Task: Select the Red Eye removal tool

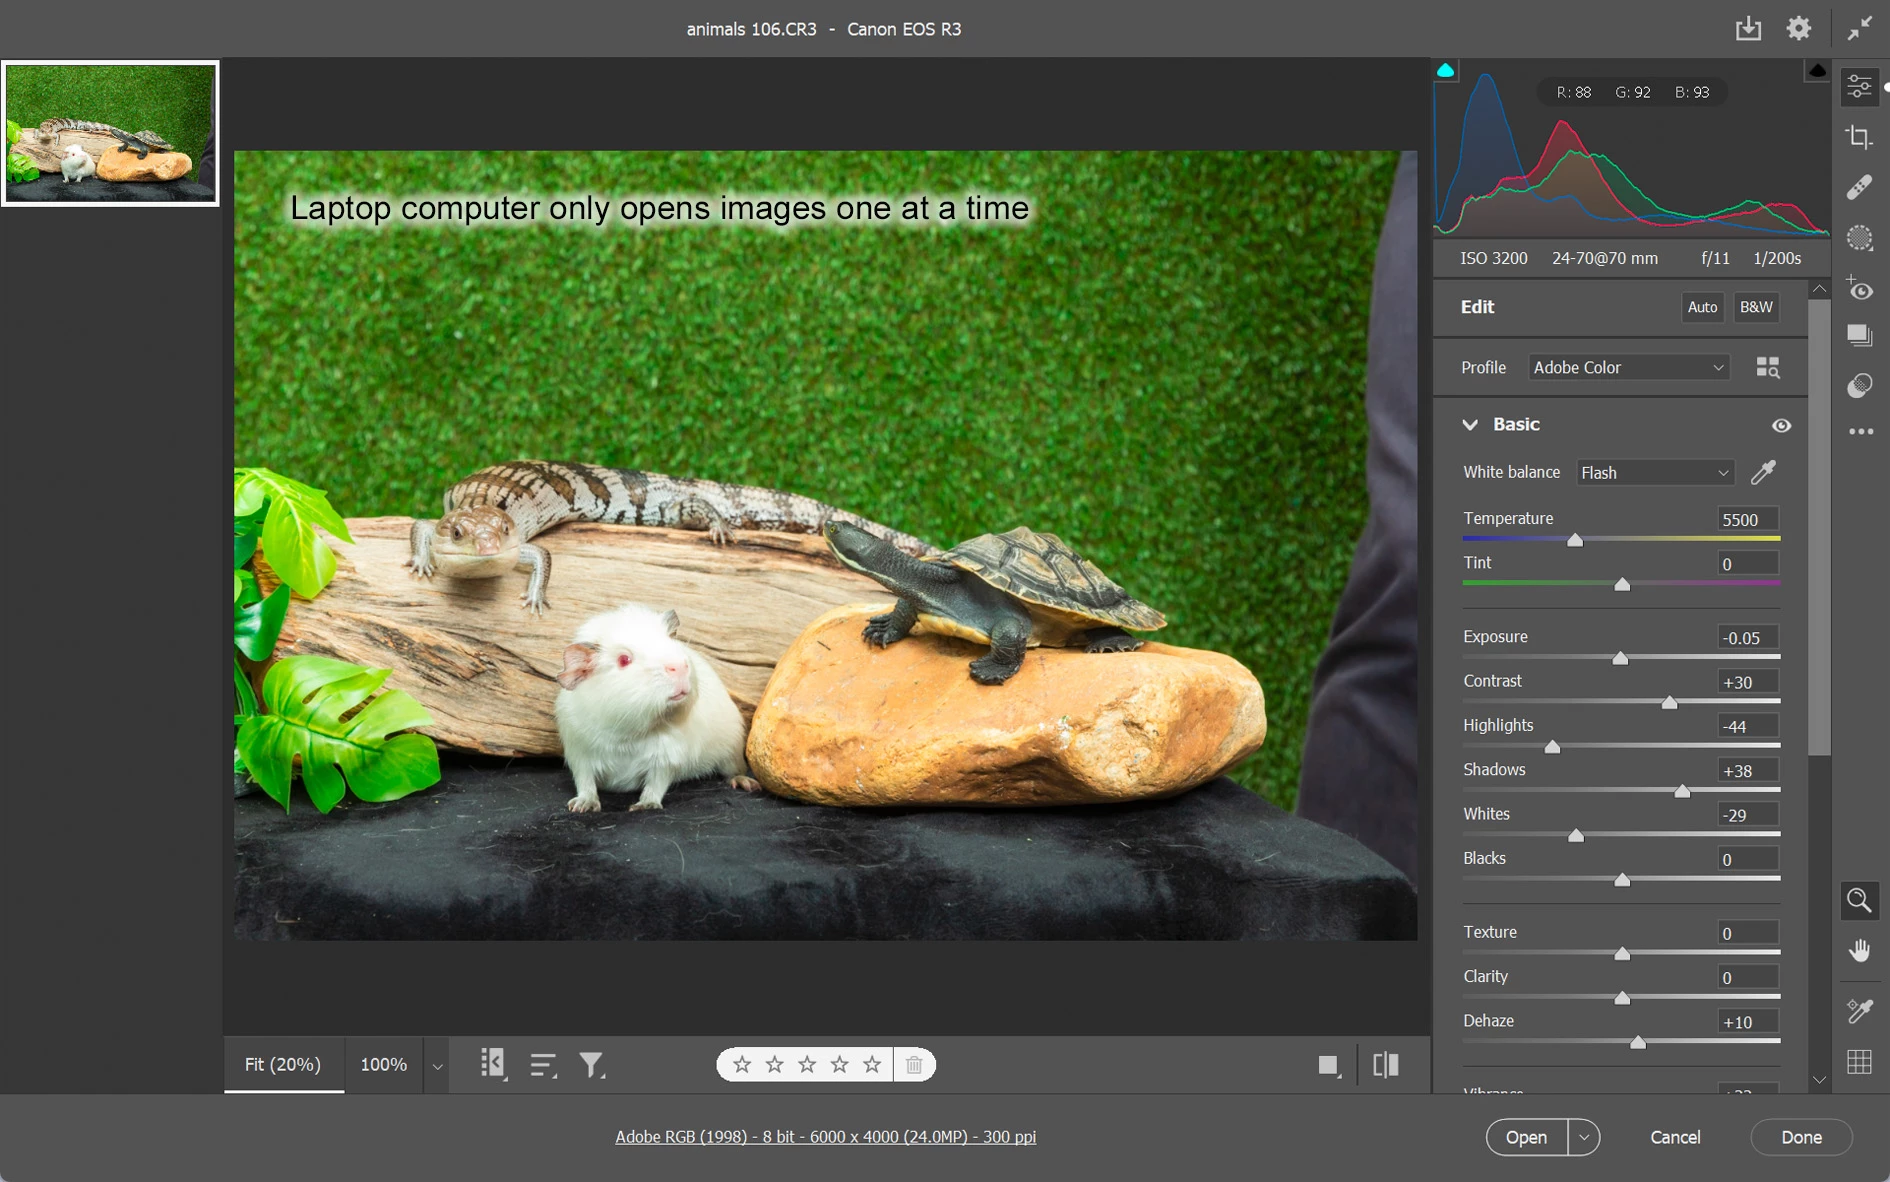Action: pyautogui.click(x=1859, y=290)
